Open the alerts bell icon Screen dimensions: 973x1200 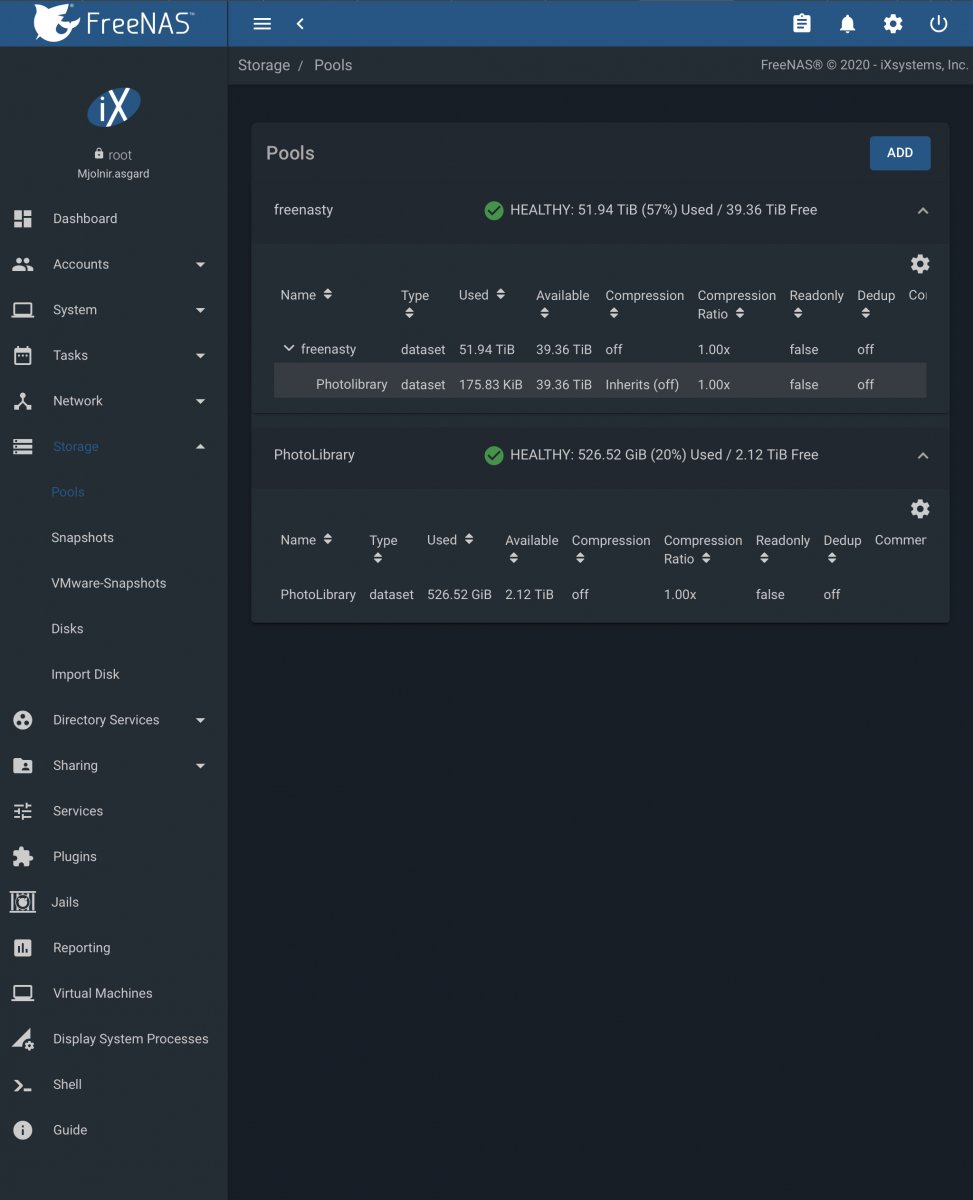pos(847,24)
